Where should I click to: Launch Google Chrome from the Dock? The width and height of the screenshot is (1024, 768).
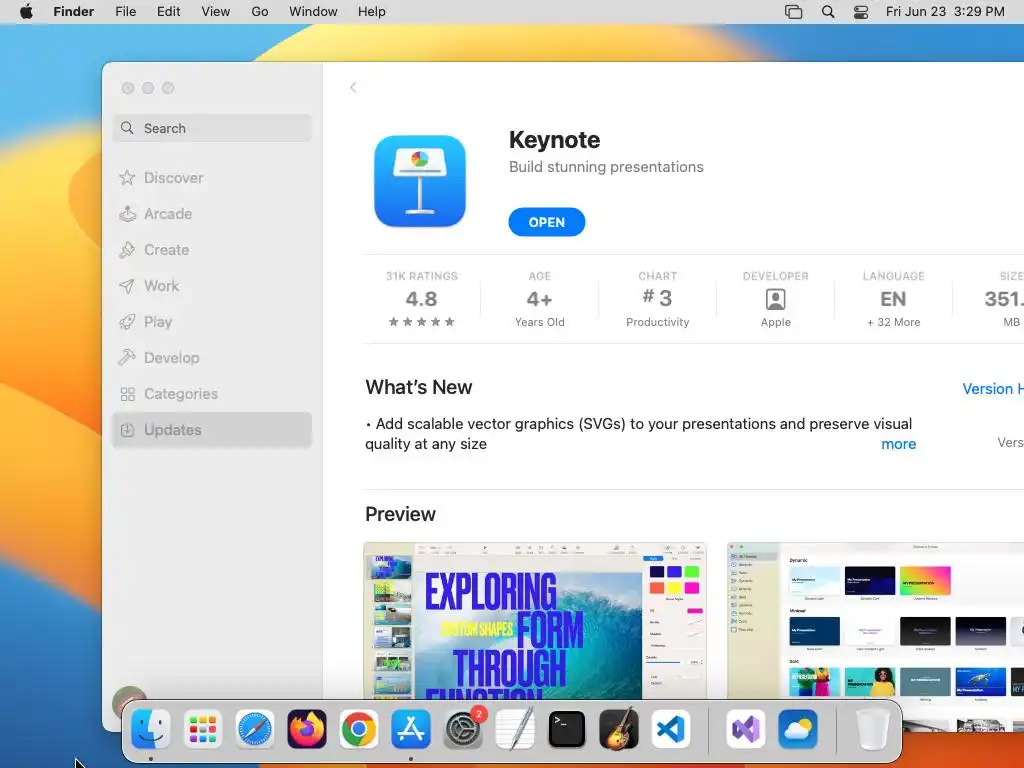359,729
